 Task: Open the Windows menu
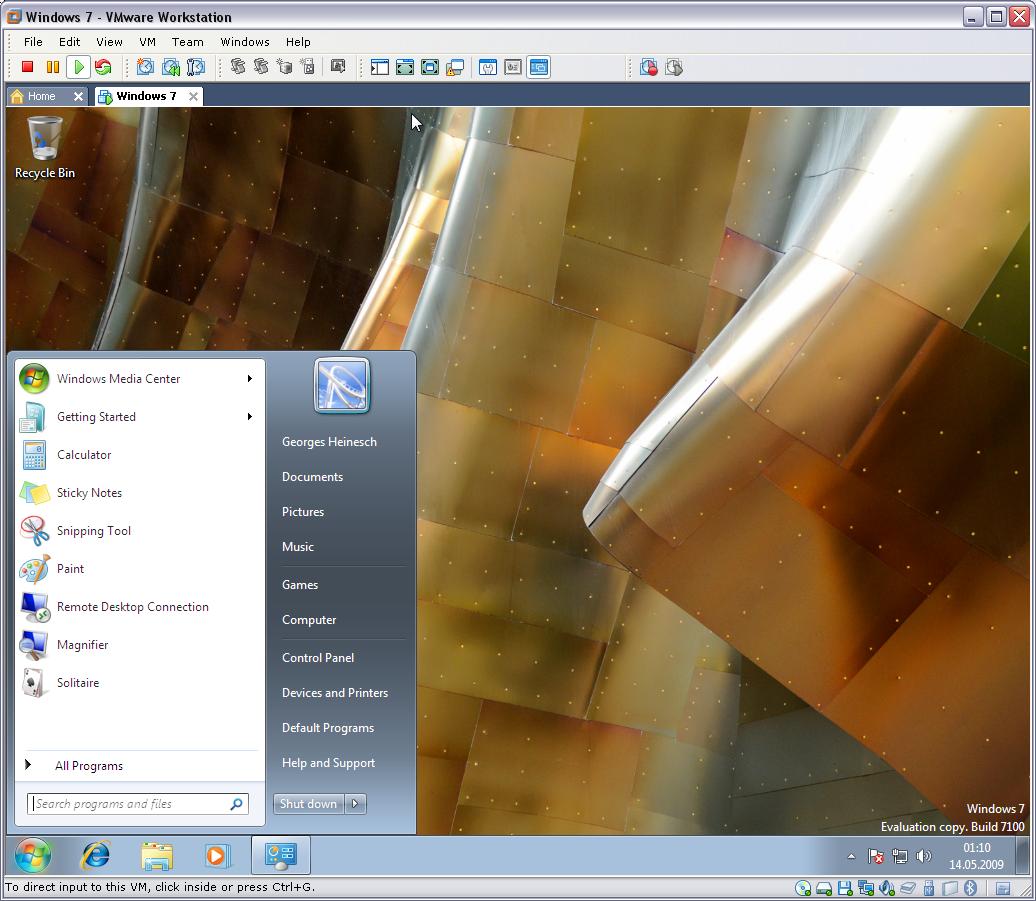click(245, 42)
